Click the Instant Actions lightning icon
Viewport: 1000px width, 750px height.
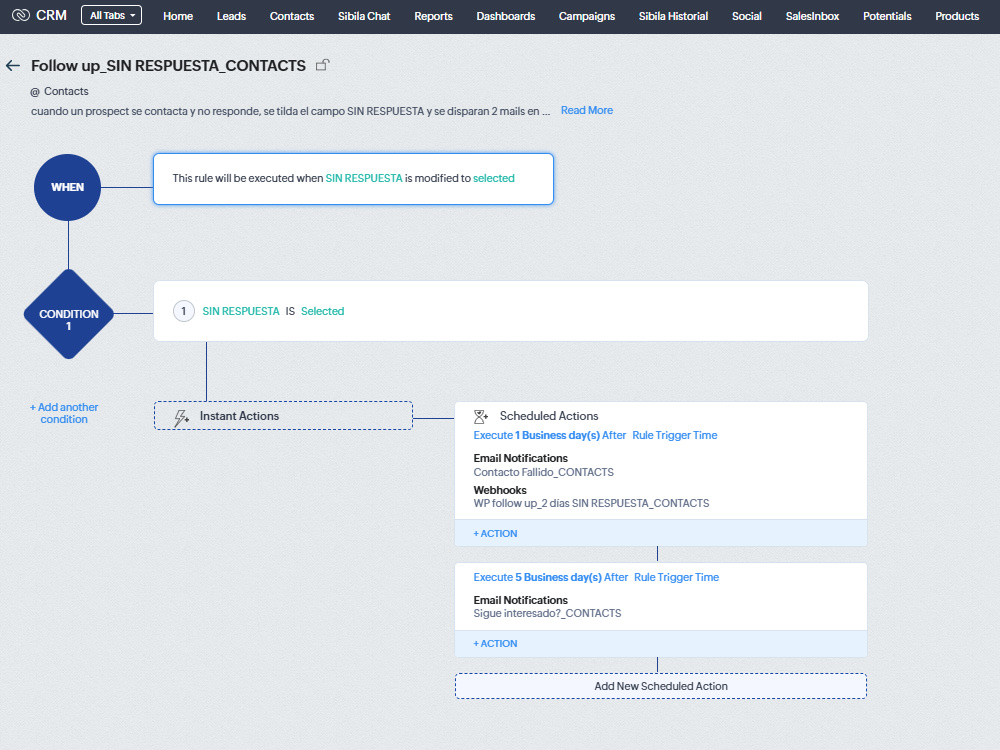tap(181, 417)
